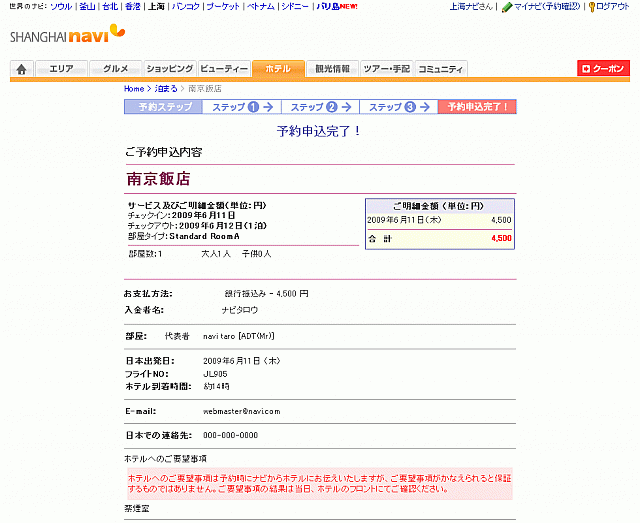The height and width of the screenshot is (523, 640).
Task: Visit the バンコク navi link
Action: pos(186,7)
